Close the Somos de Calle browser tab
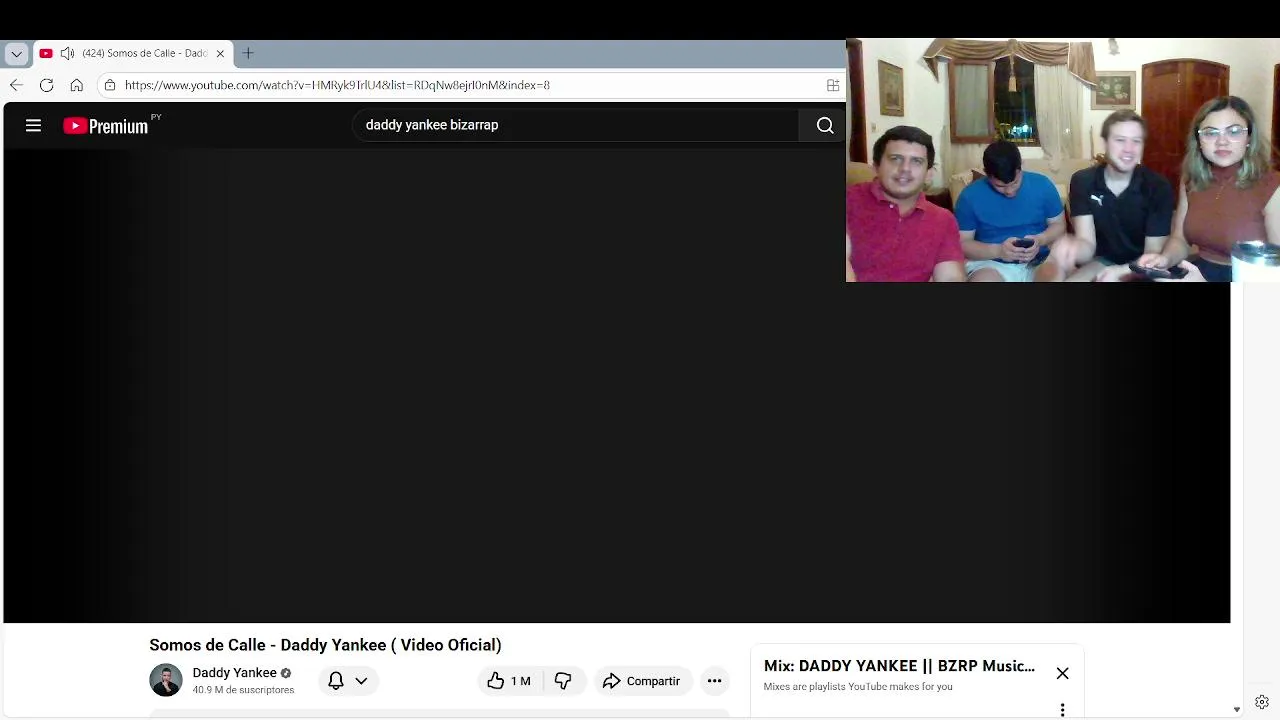The width and height of the screenshot is (1280, 720). tap(220, 53)
